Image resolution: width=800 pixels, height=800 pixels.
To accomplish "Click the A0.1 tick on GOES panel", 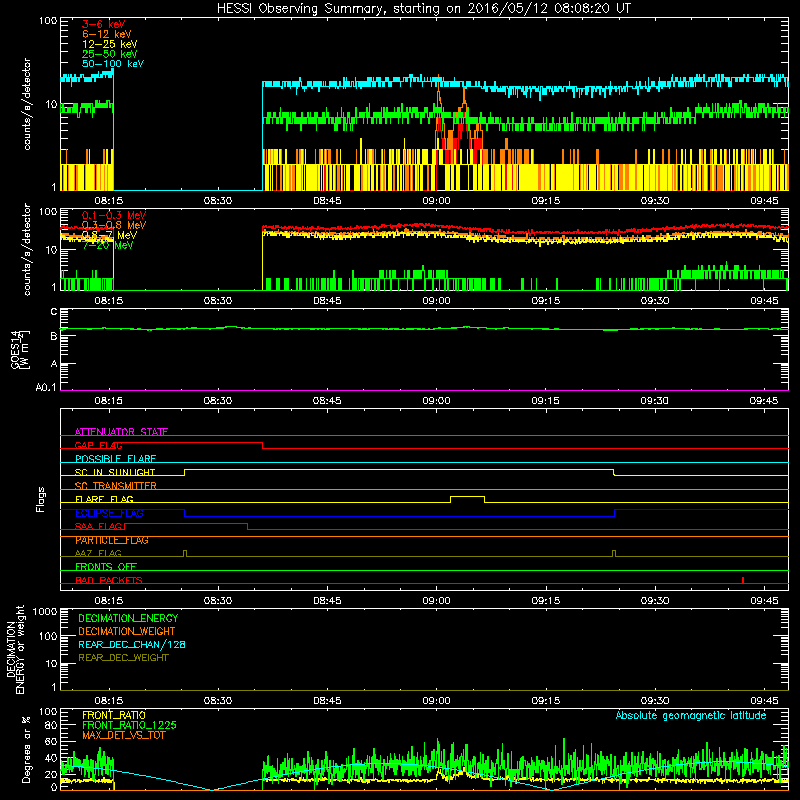I will click(x=46, y=388).
